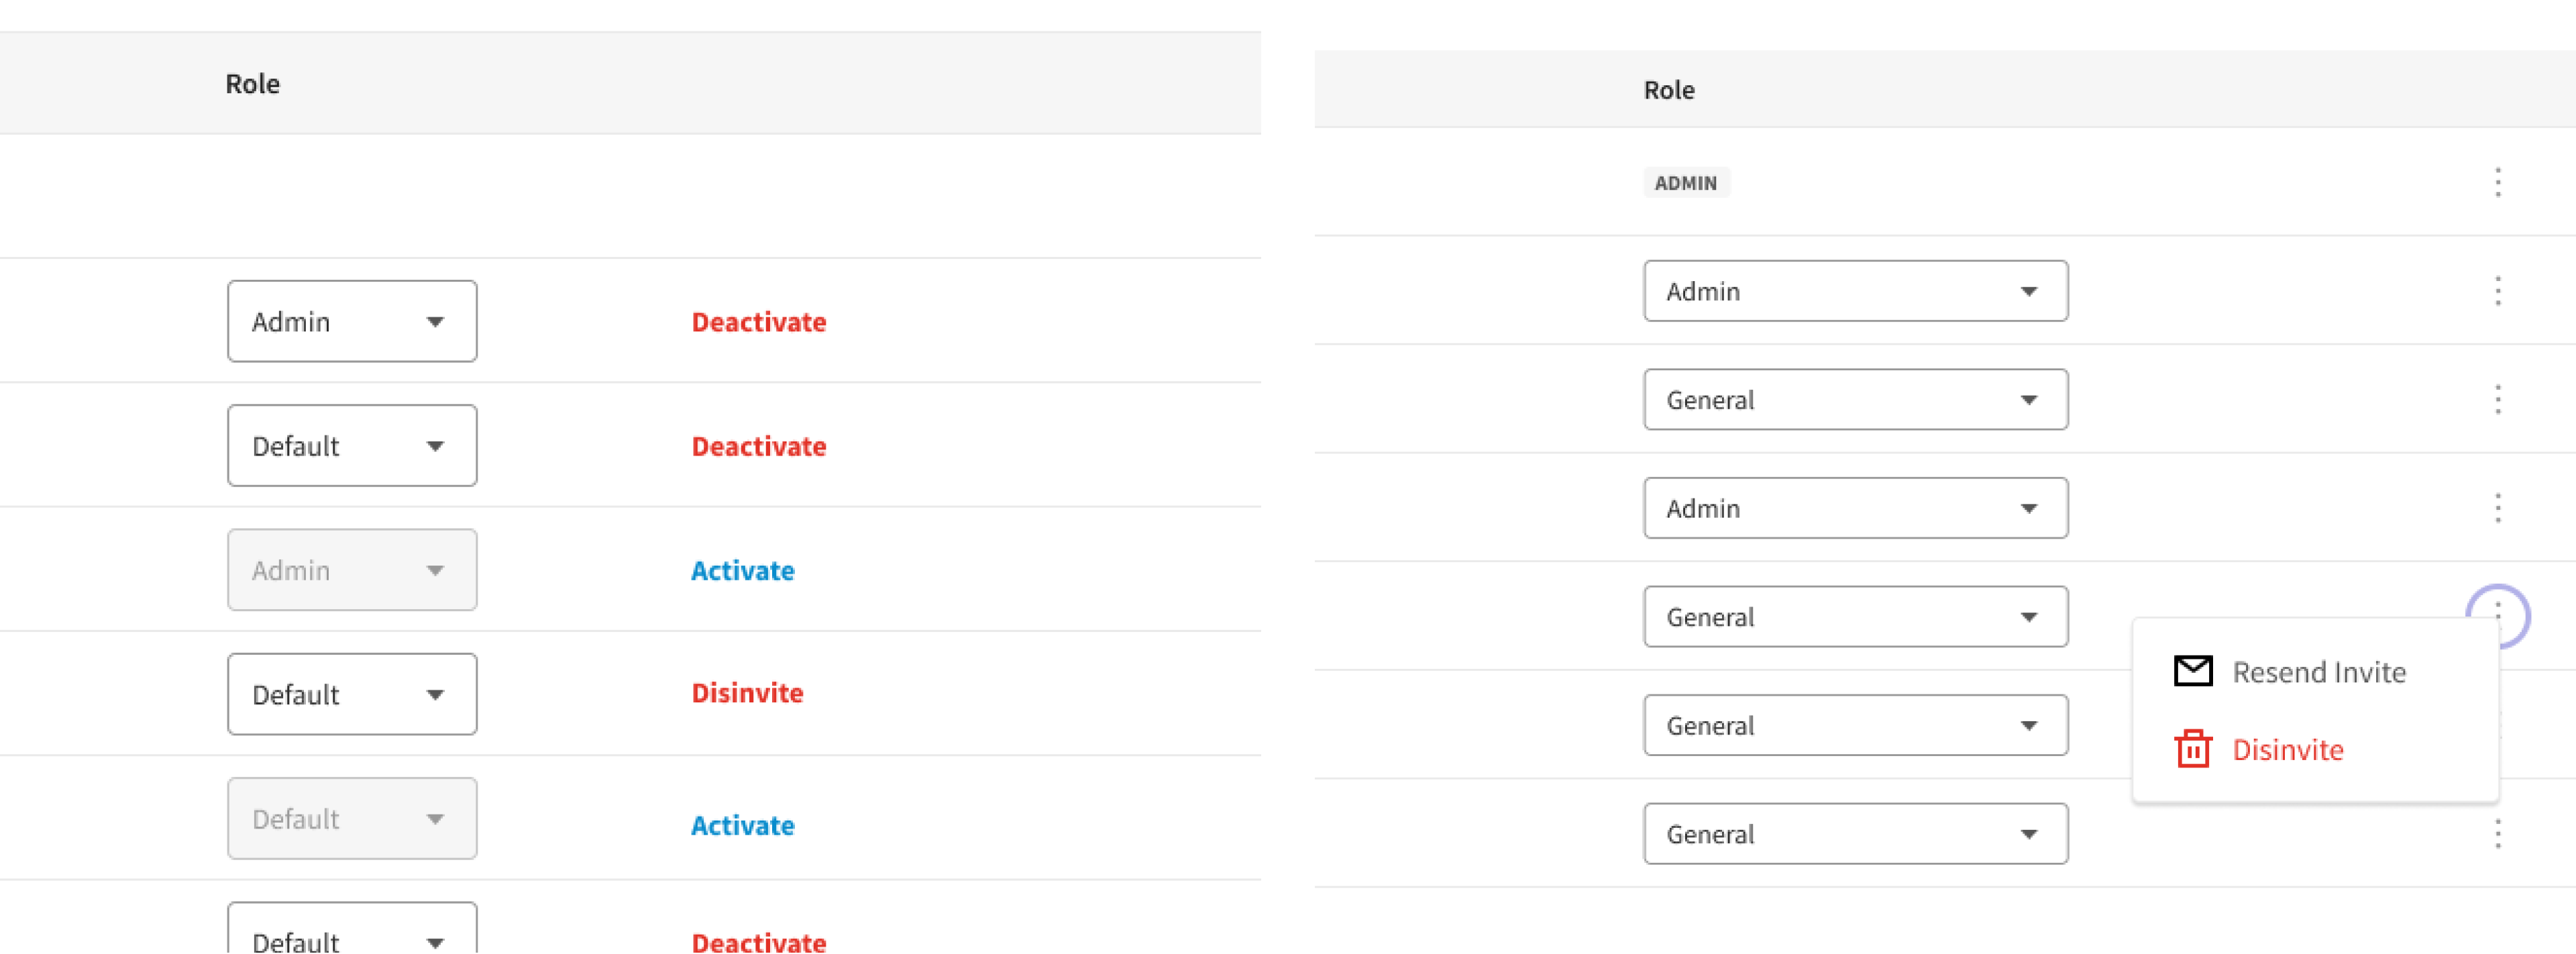Click the grey ADMIN badge
Viewport: 2576px width, 954px height.
1686,183
